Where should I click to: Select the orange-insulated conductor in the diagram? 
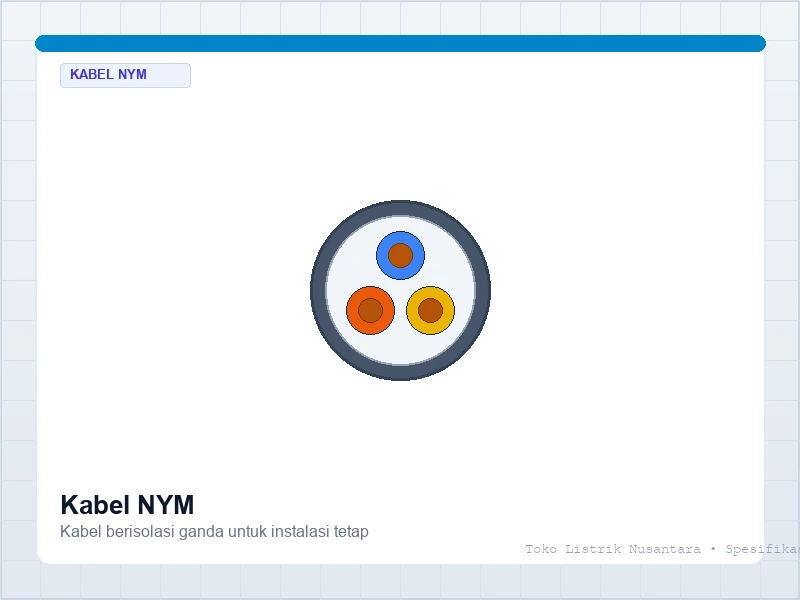370,310
